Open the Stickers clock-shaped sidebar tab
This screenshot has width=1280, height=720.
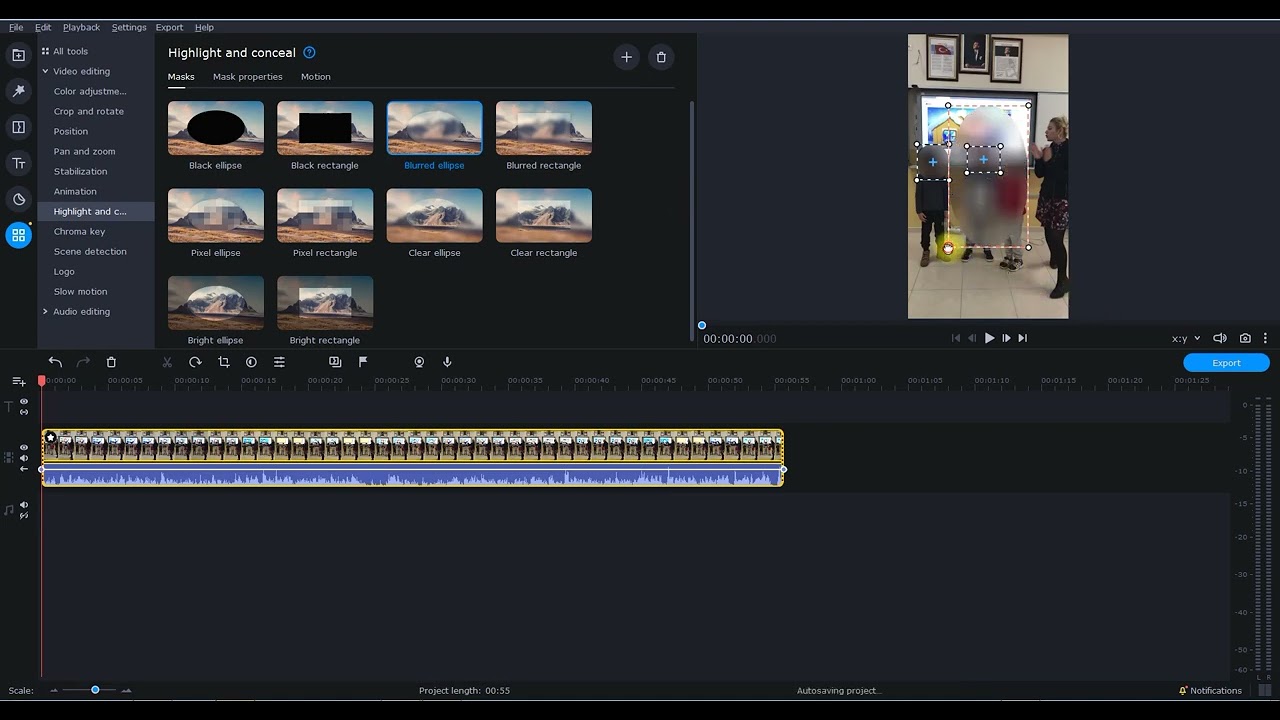[x=18, y=199]
